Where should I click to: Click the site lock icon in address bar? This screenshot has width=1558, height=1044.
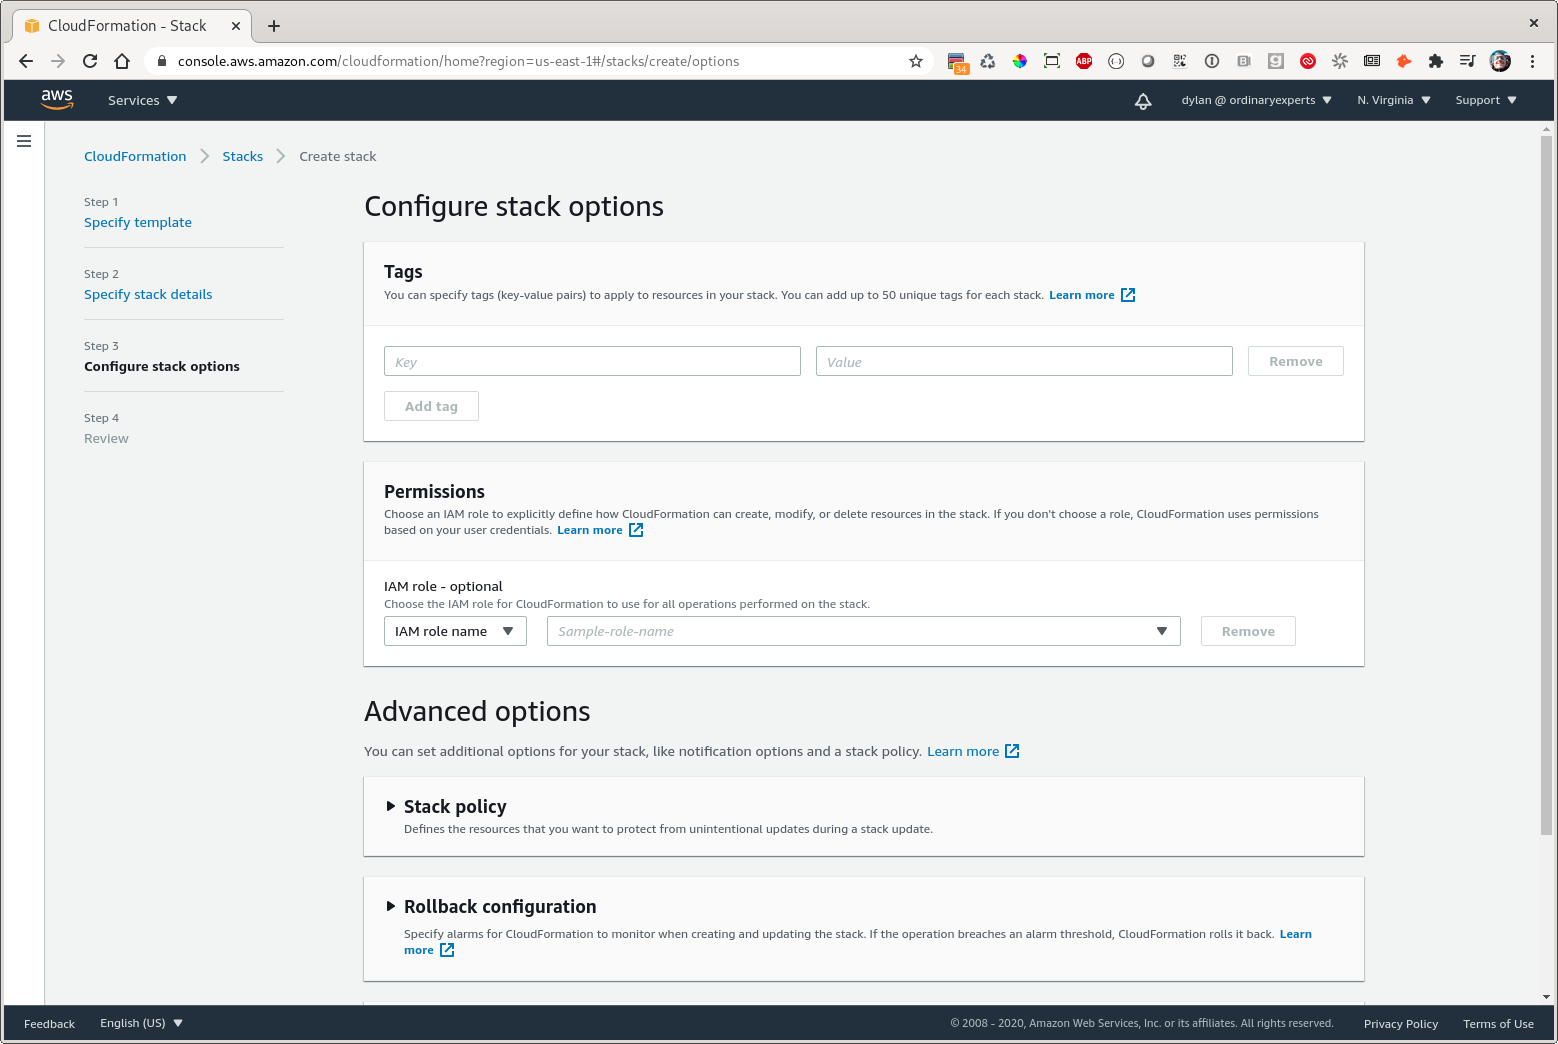162,61
